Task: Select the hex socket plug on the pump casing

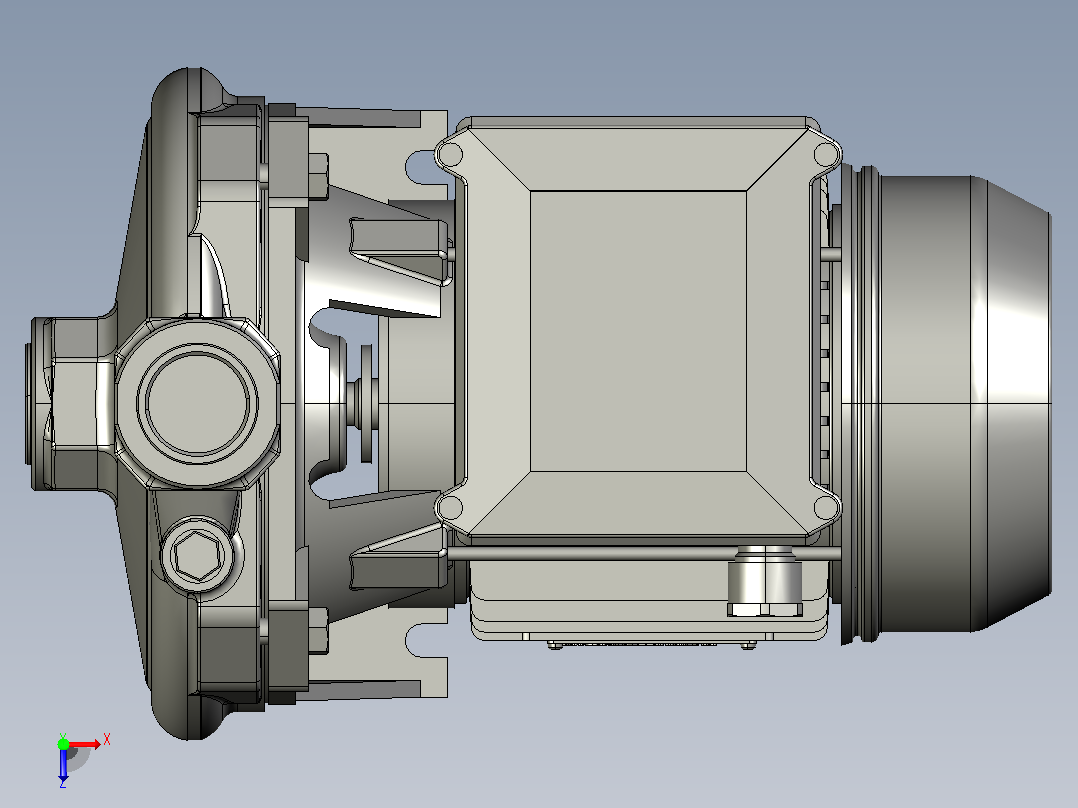Action: (x=197, y=554)
